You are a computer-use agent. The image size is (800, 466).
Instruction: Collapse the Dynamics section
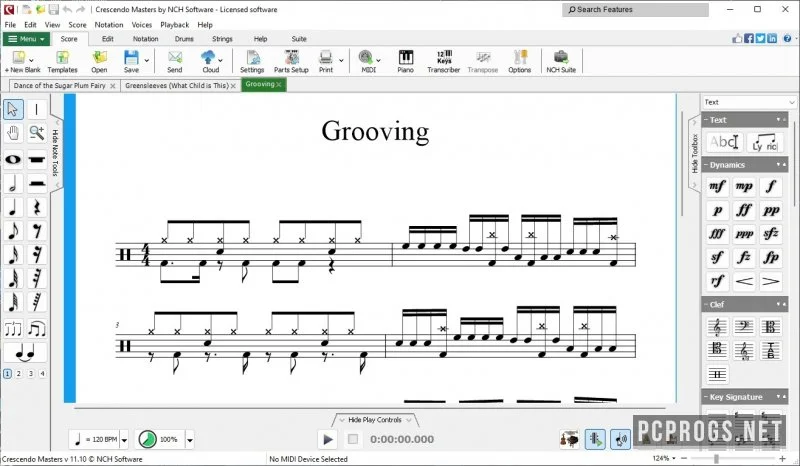click(705, 165)
